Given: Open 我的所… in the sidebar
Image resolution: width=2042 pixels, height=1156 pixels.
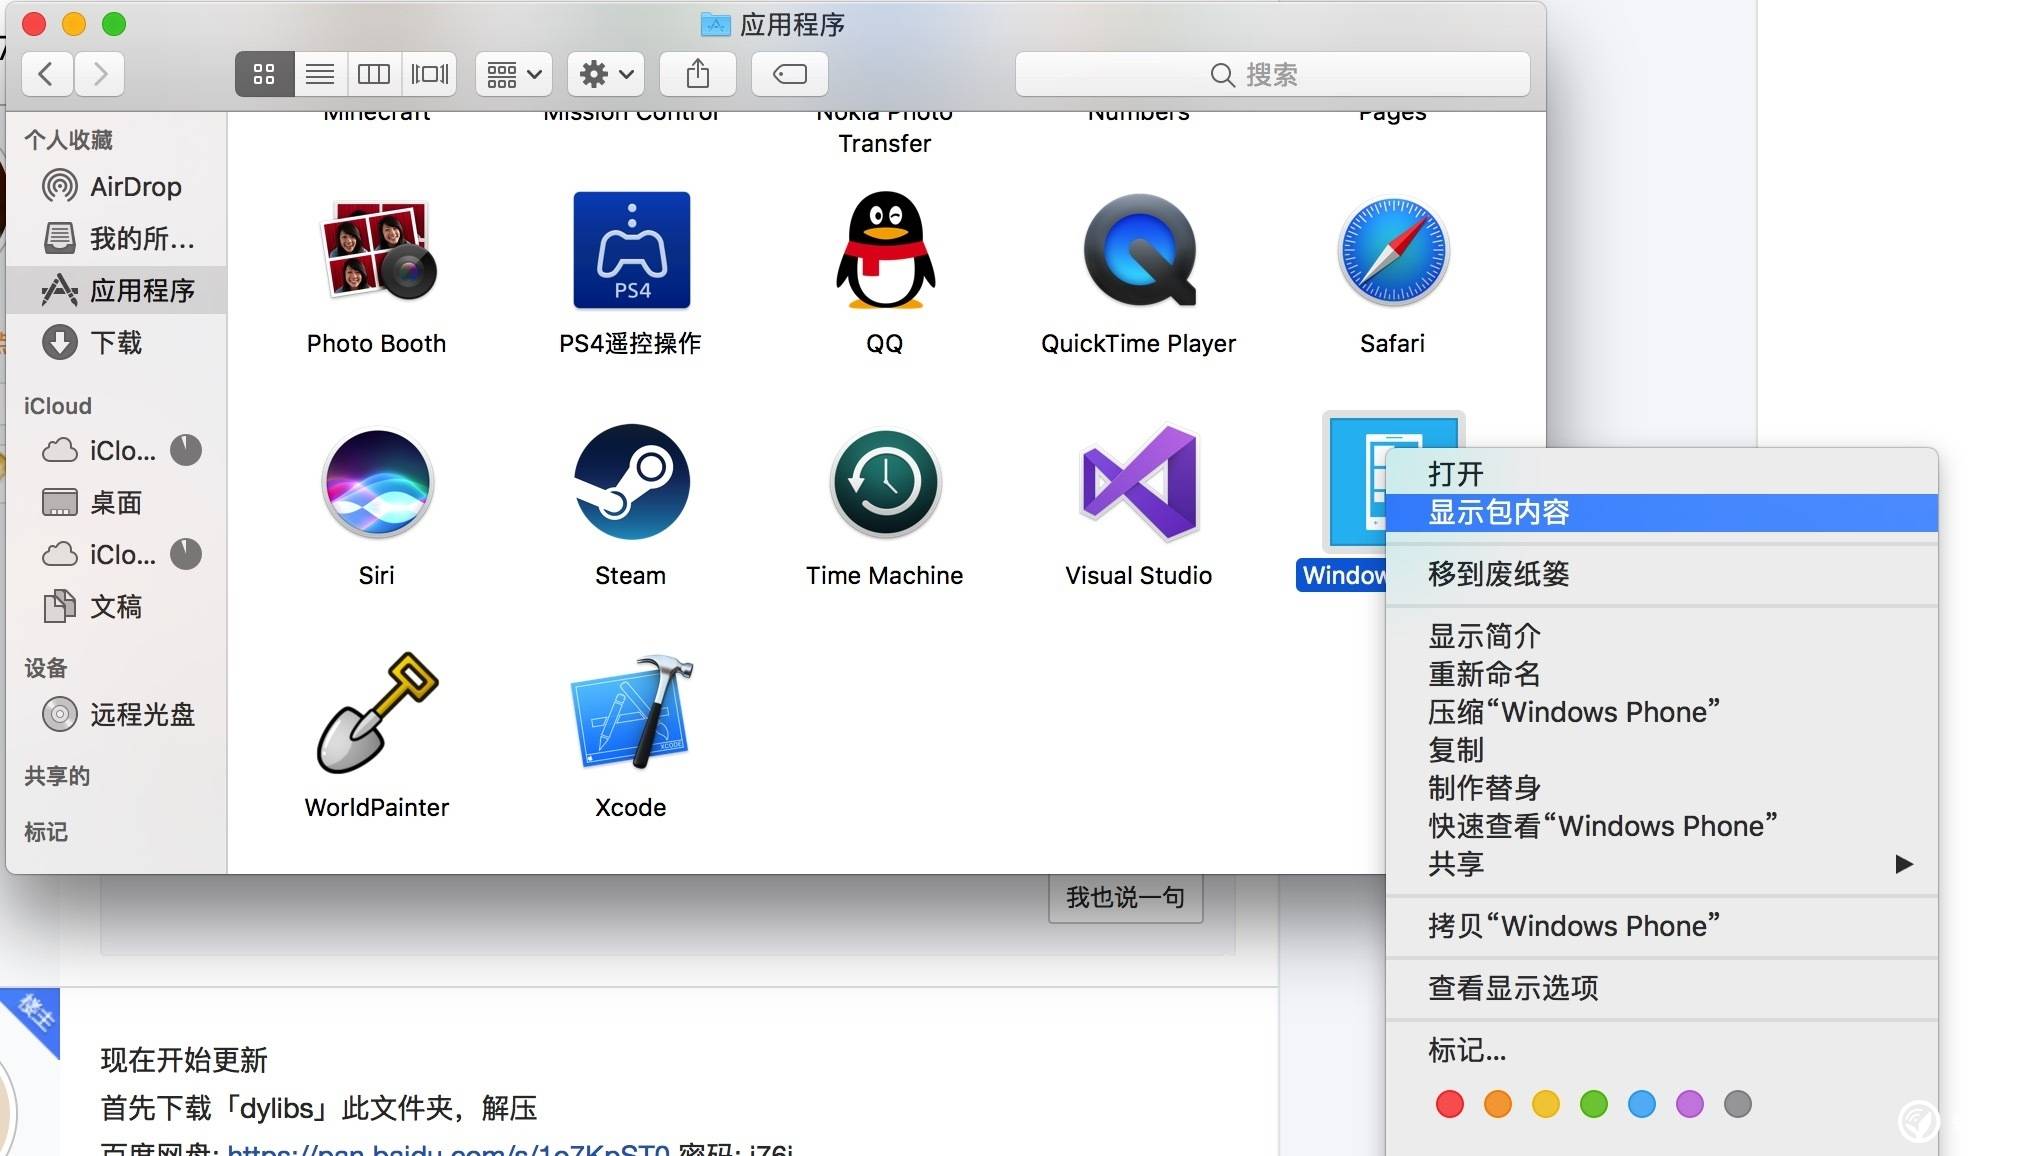Looking at the screenshot, I should (x=116, y=239).
